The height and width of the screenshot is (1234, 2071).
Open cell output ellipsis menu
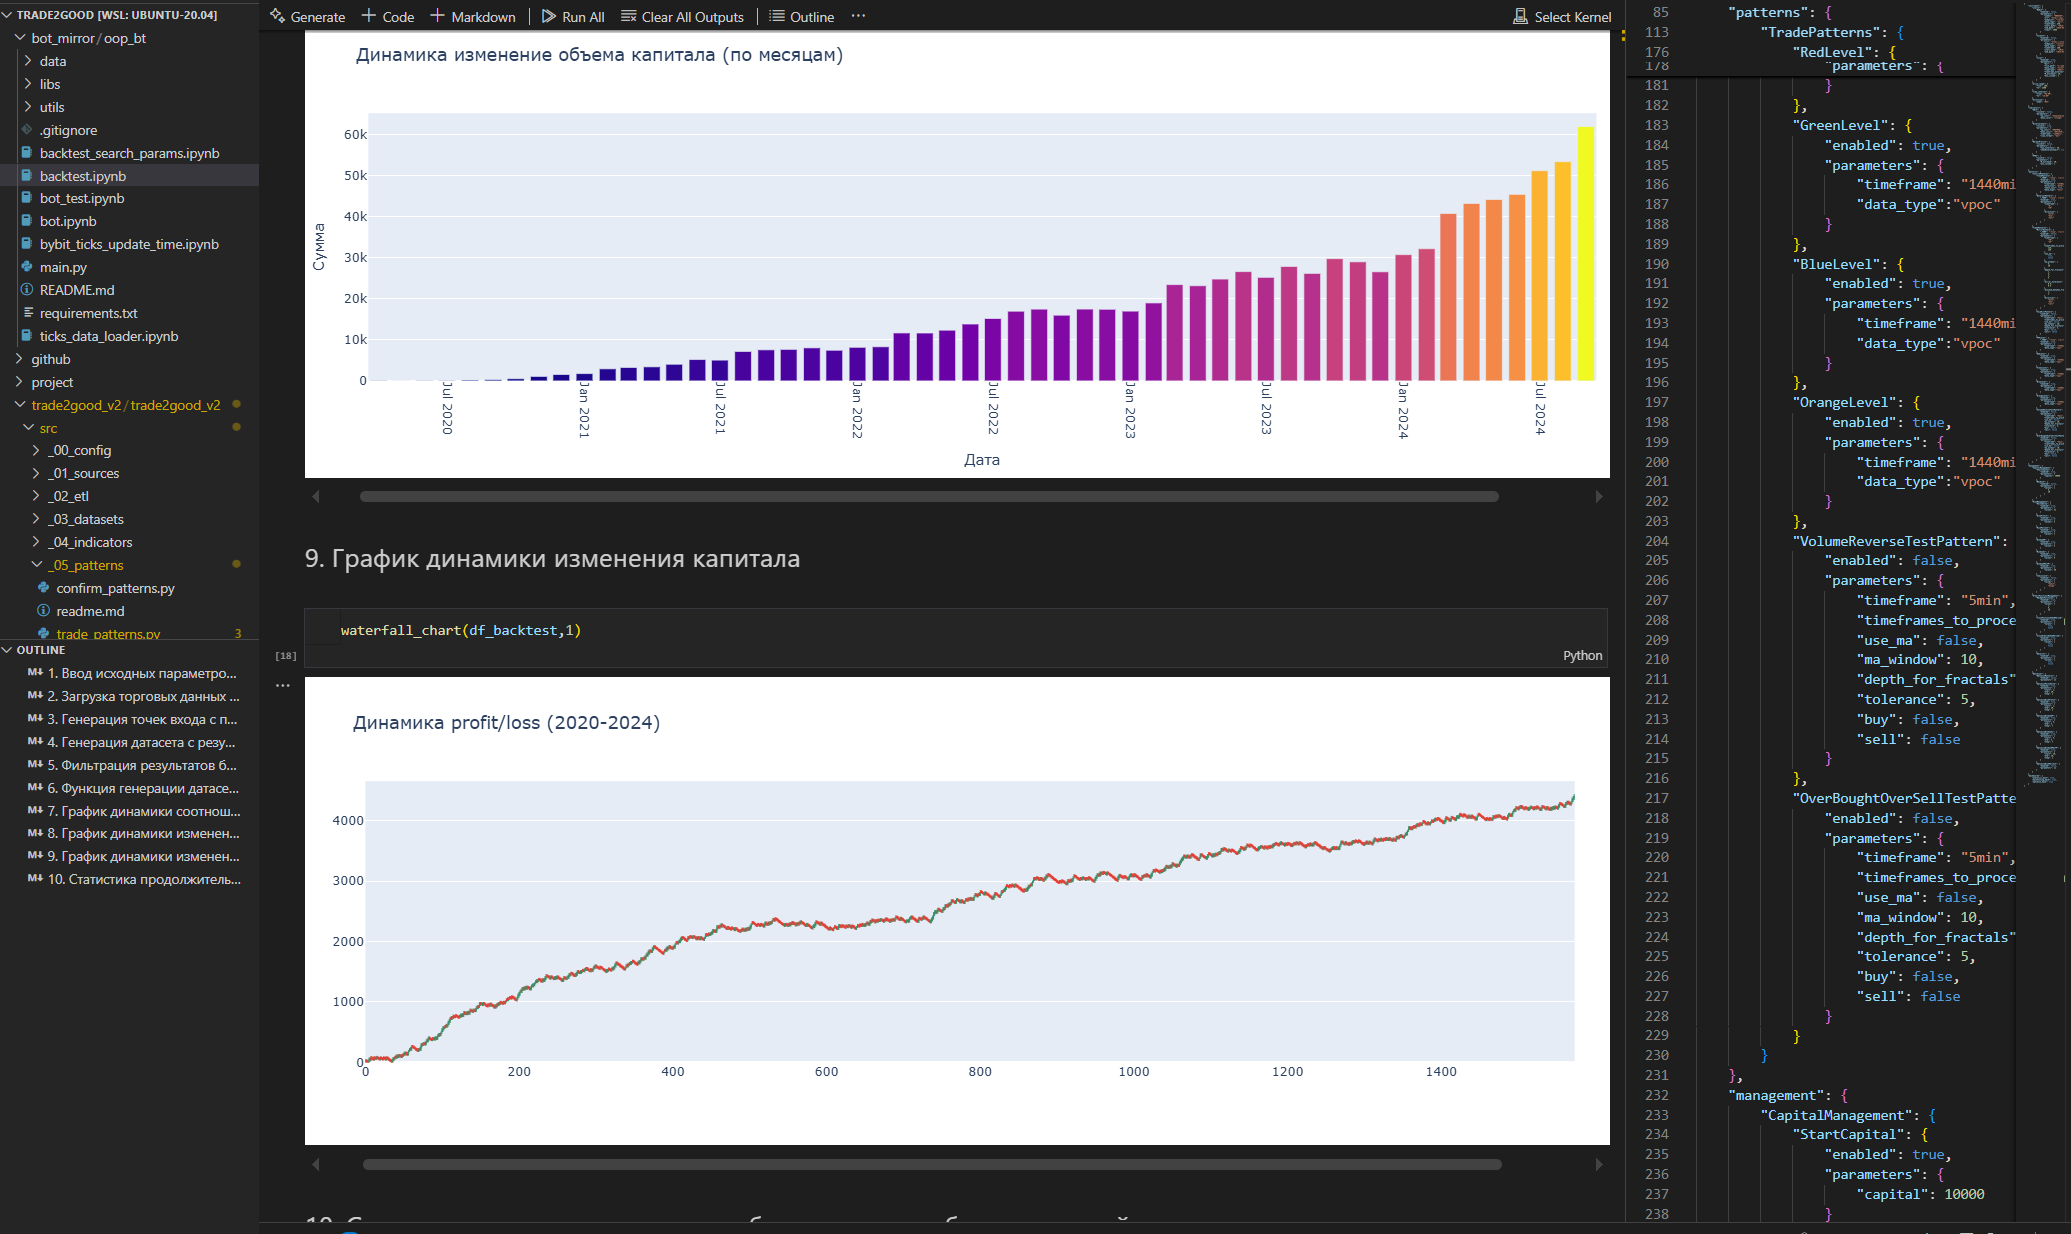tap(283, 685)
